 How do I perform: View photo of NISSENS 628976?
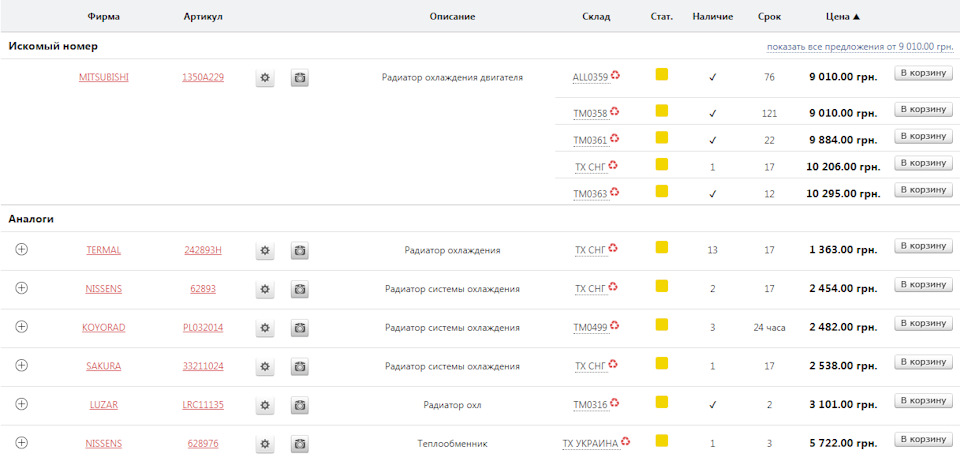(x=299, y=444)
